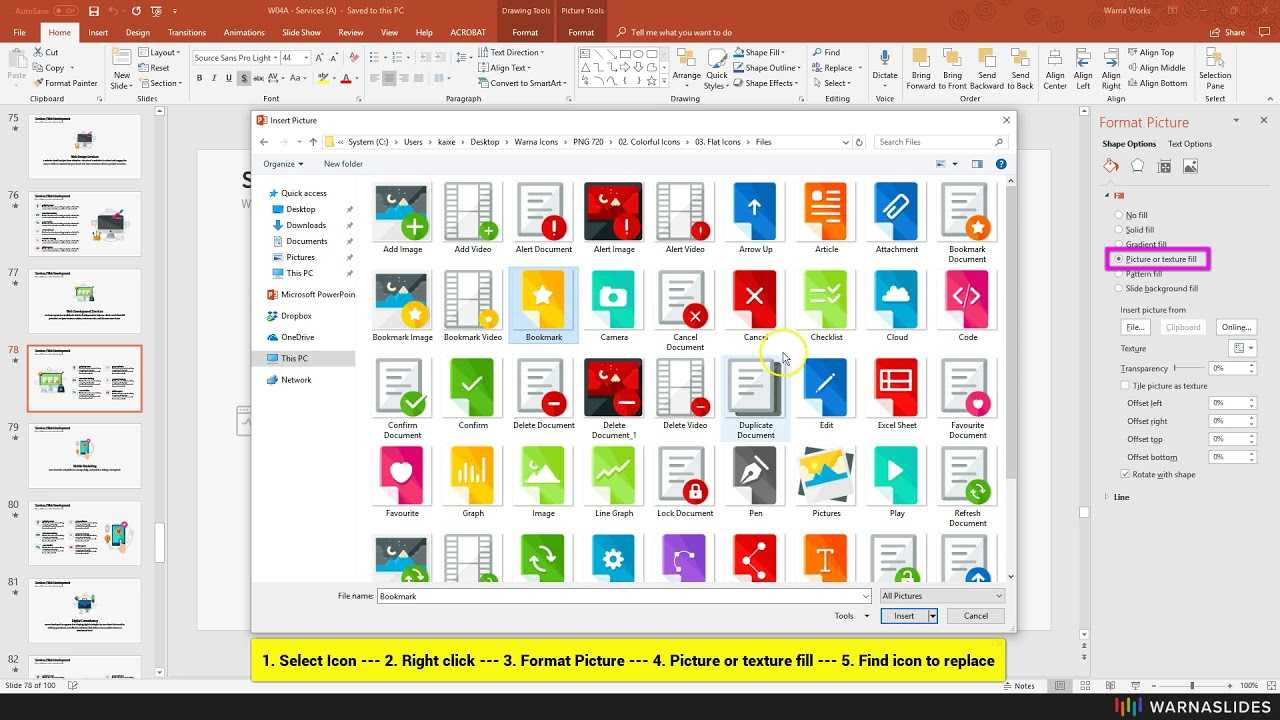Screen dimensions: 1280x720
Task: Open the Fill & Line tab icon
Action: (1110, 166)
